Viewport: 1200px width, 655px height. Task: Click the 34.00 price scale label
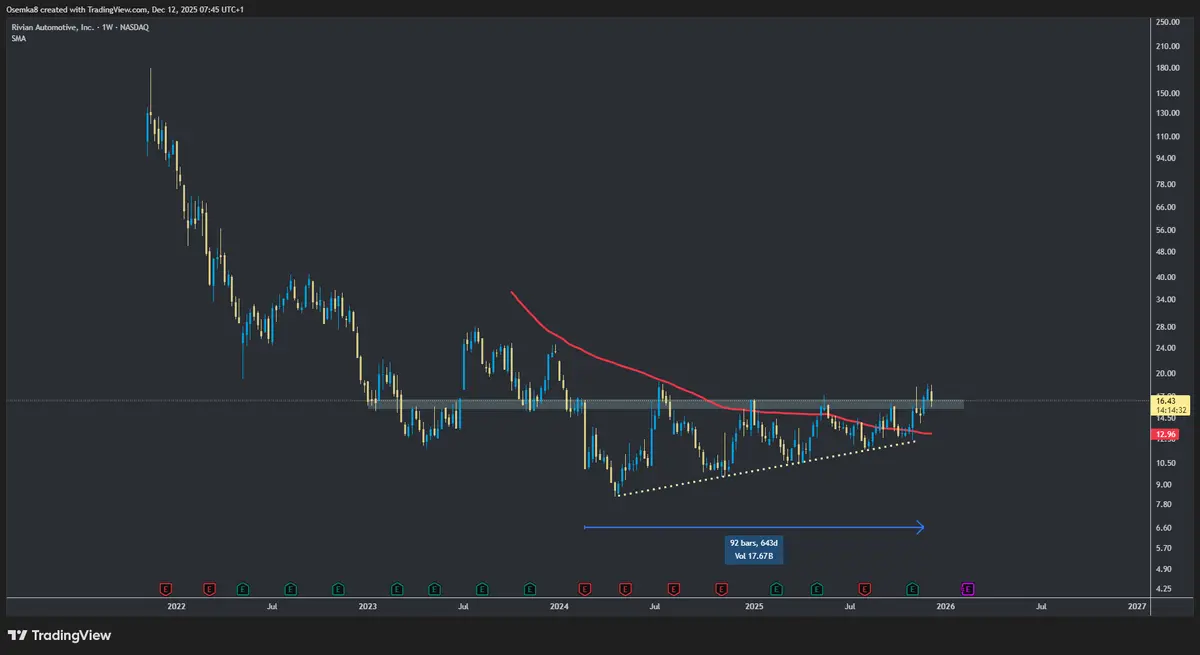click(x=1166, y=300)
